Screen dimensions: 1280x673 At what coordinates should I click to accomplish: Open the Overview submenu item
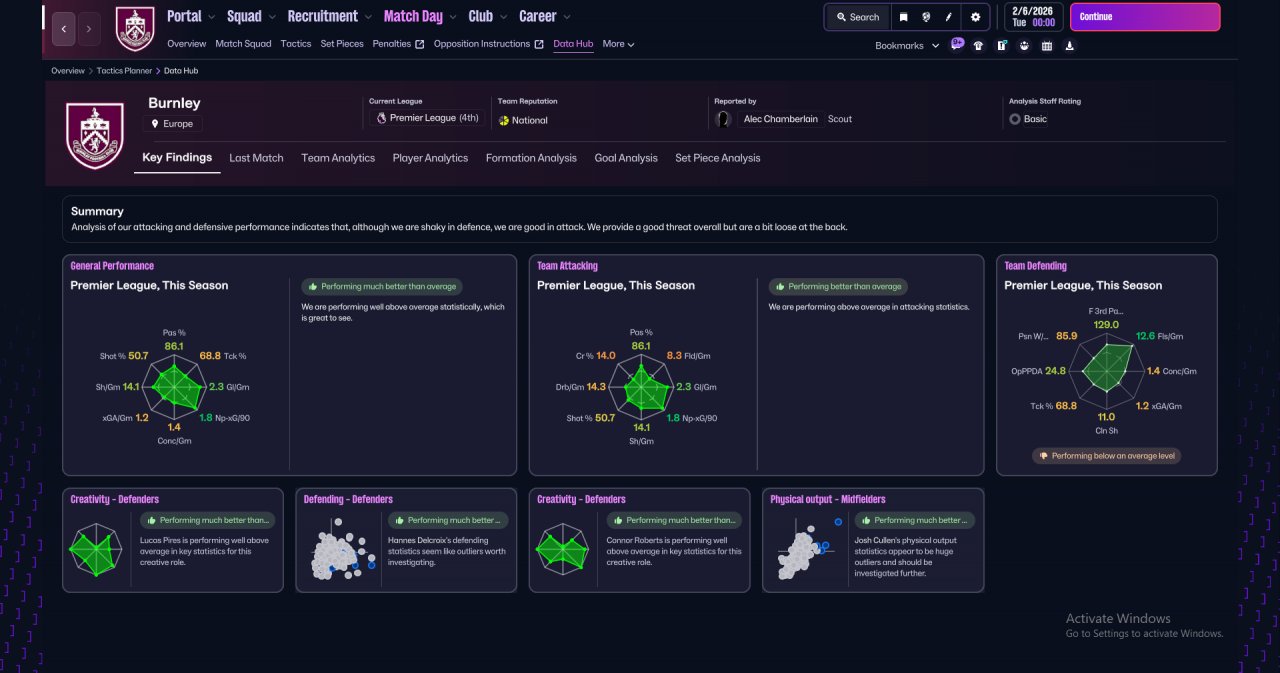(187, 44)
